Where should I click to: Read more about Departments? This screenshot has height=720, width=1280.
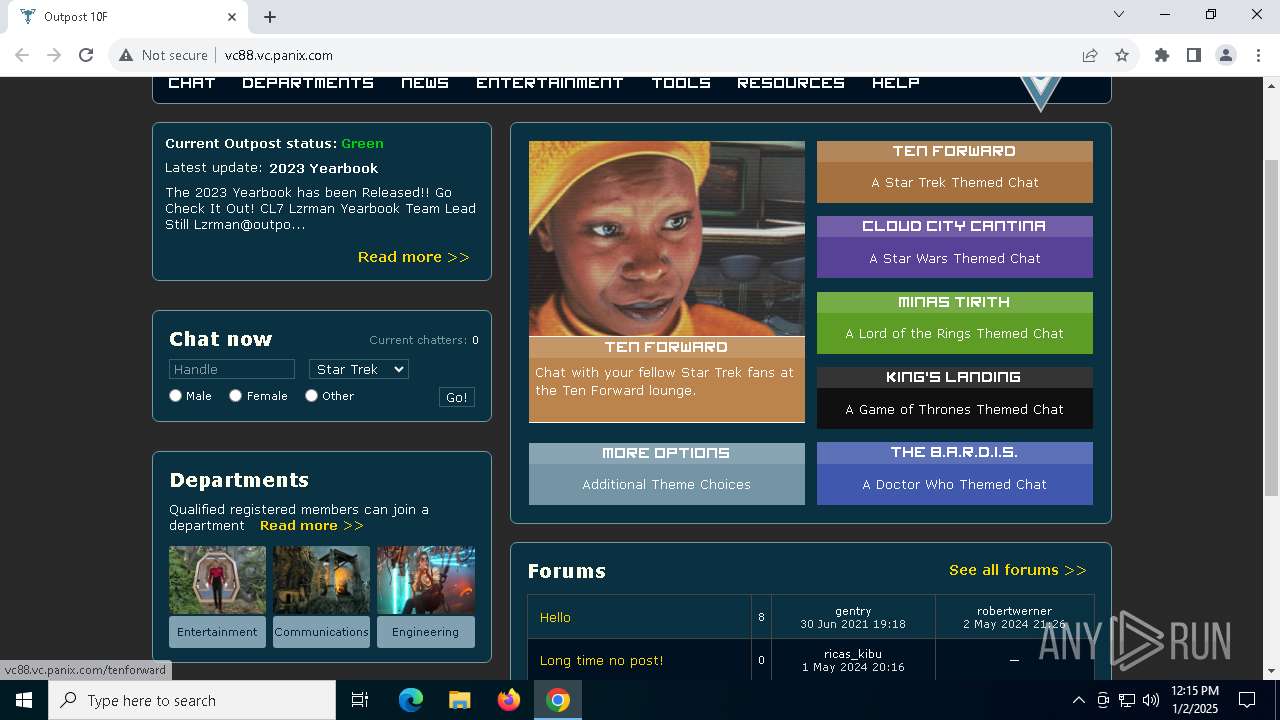tap(312, 525)
